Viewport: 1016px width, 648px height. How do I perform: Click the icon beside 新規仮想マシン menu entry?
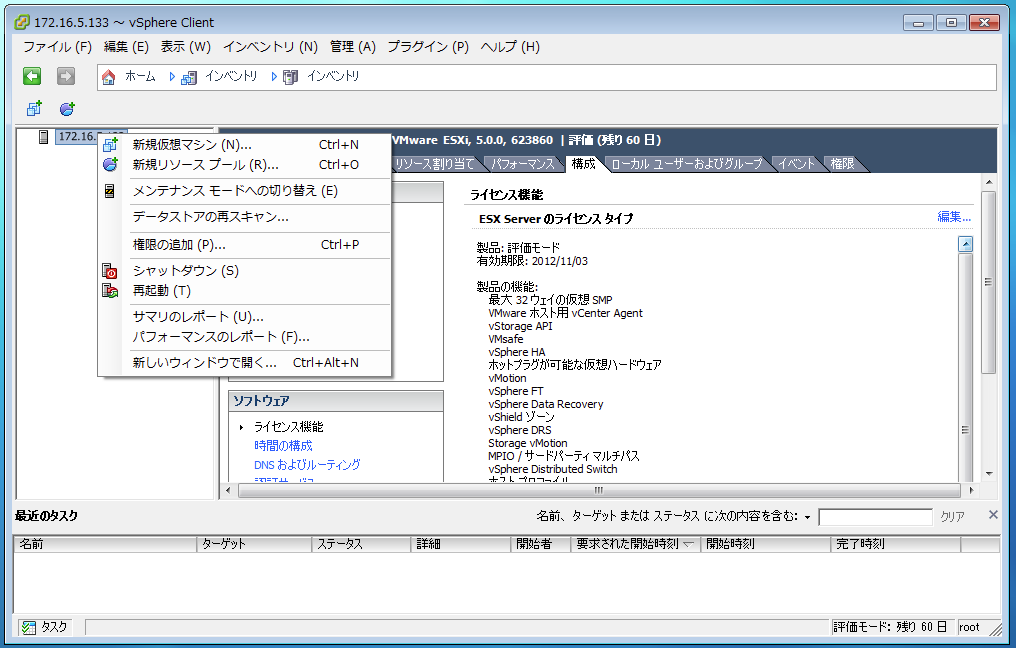pyautogui.click(x=110, y=145)
